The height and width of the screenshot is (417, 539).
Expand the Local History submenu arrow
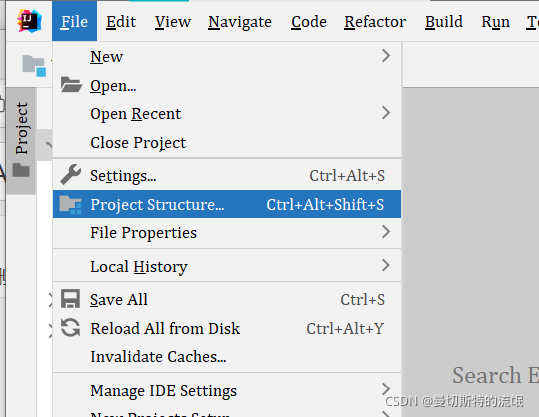386,265
